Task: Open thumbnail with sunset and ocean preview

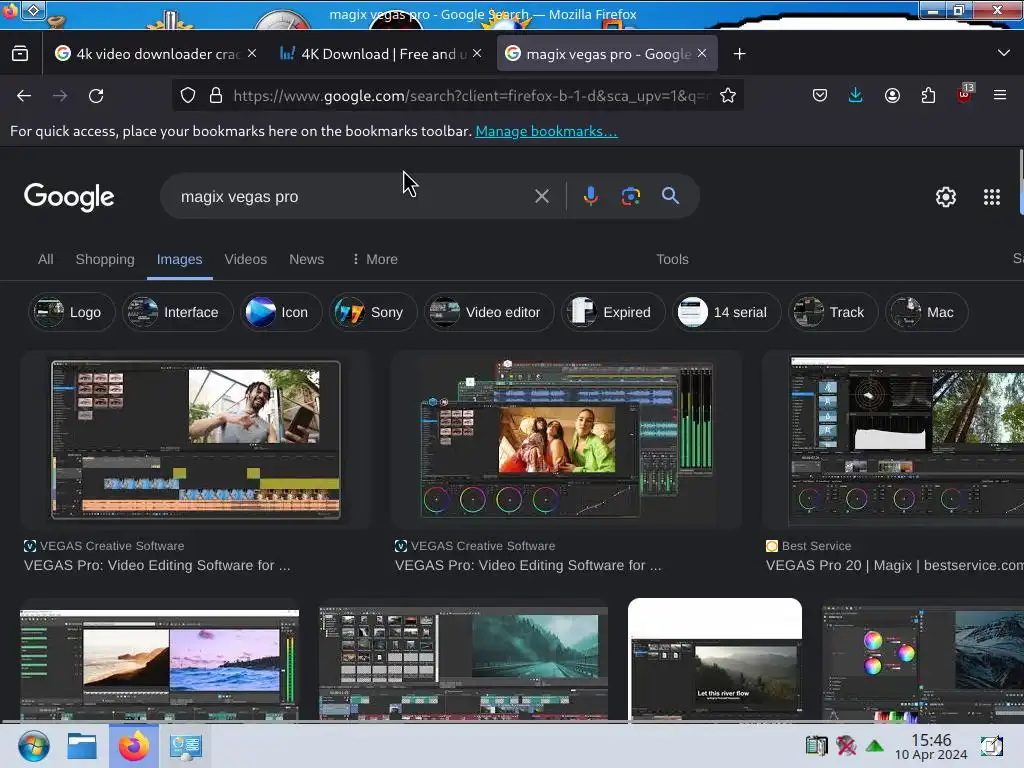Action: [x=159, y=660]
